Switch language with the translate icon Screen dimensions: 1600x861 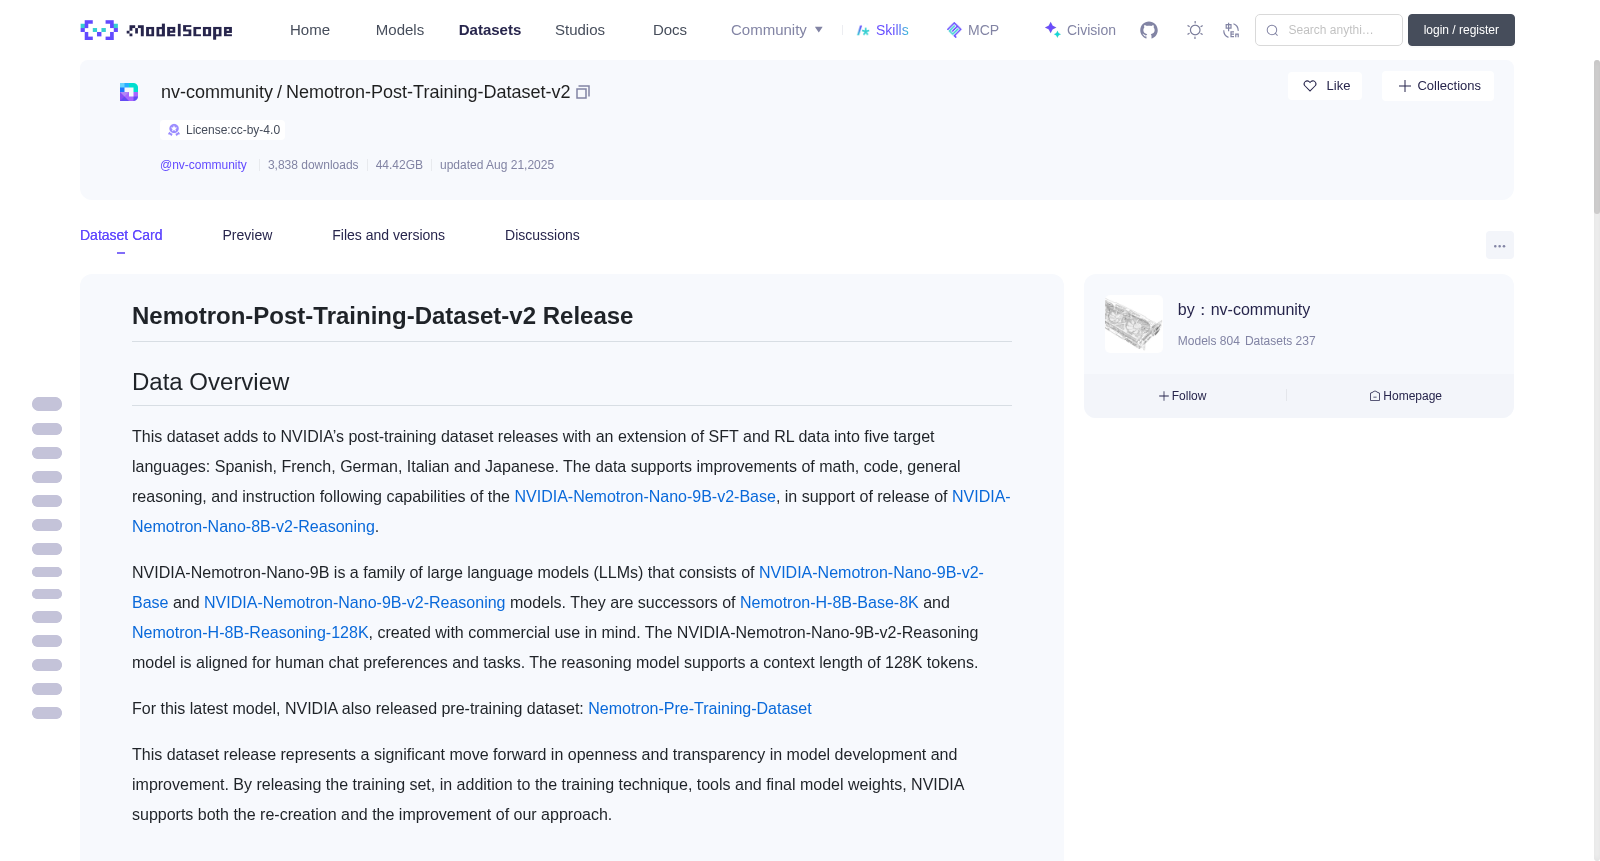point(1231,30)
